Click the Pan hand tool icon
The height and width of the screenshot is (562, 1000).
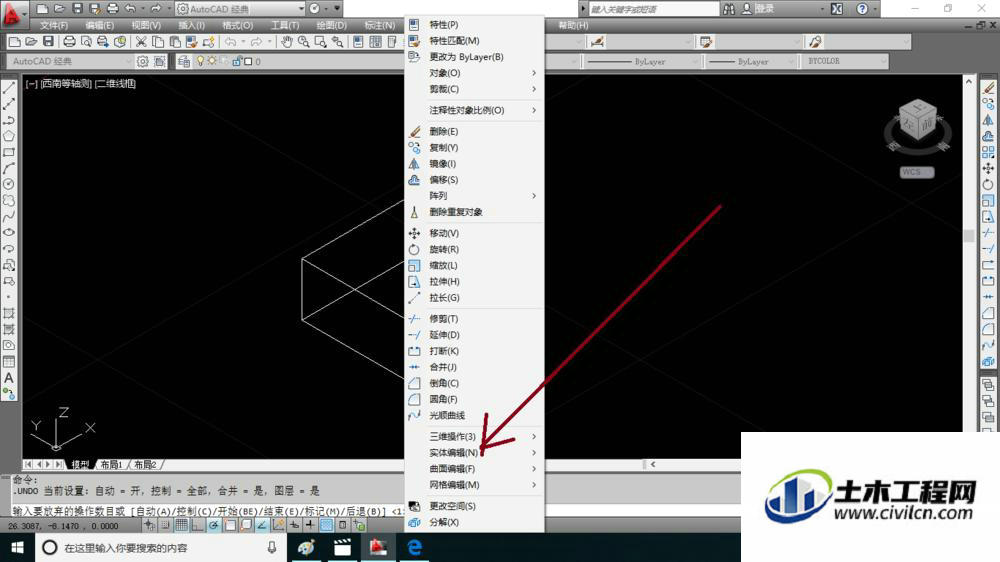(287, 42)
